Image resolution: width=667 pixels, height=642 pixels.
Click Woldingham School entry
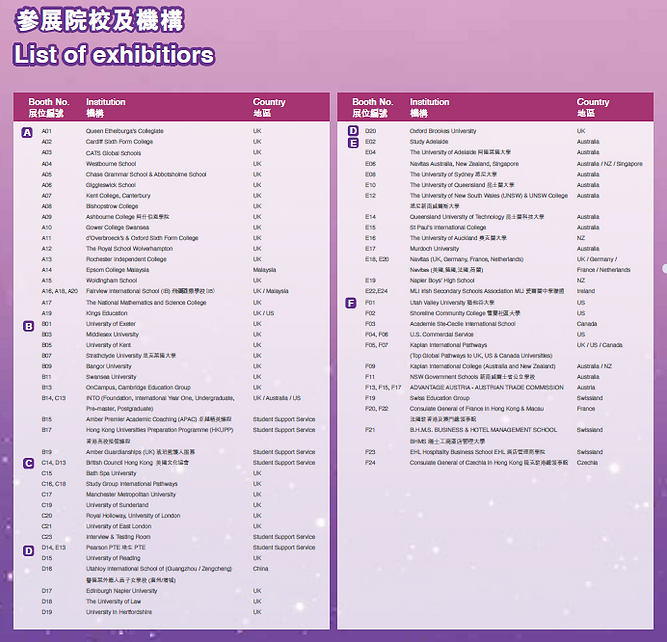[111, 281]
